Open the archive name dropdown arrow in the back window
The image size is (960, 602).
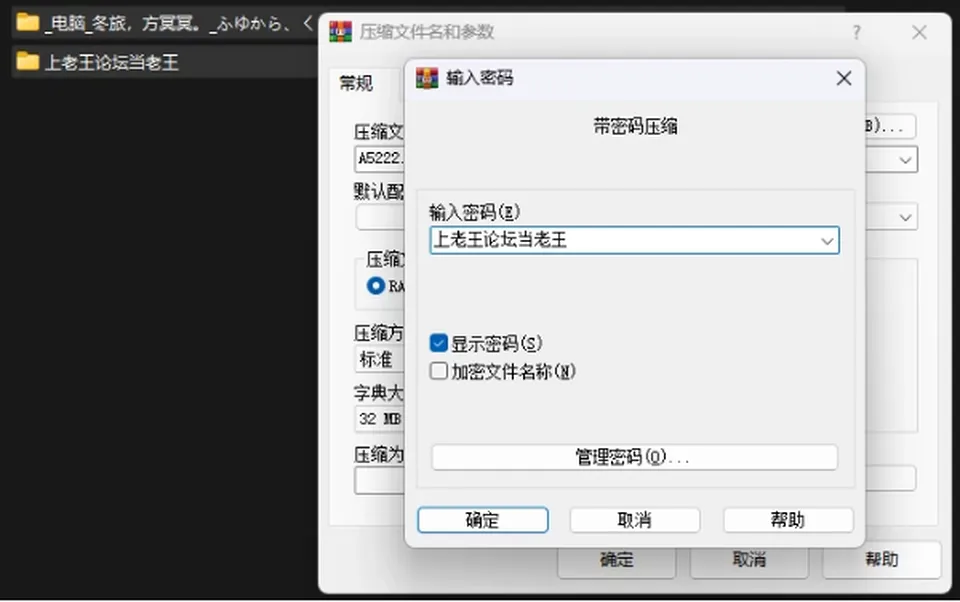905,160
